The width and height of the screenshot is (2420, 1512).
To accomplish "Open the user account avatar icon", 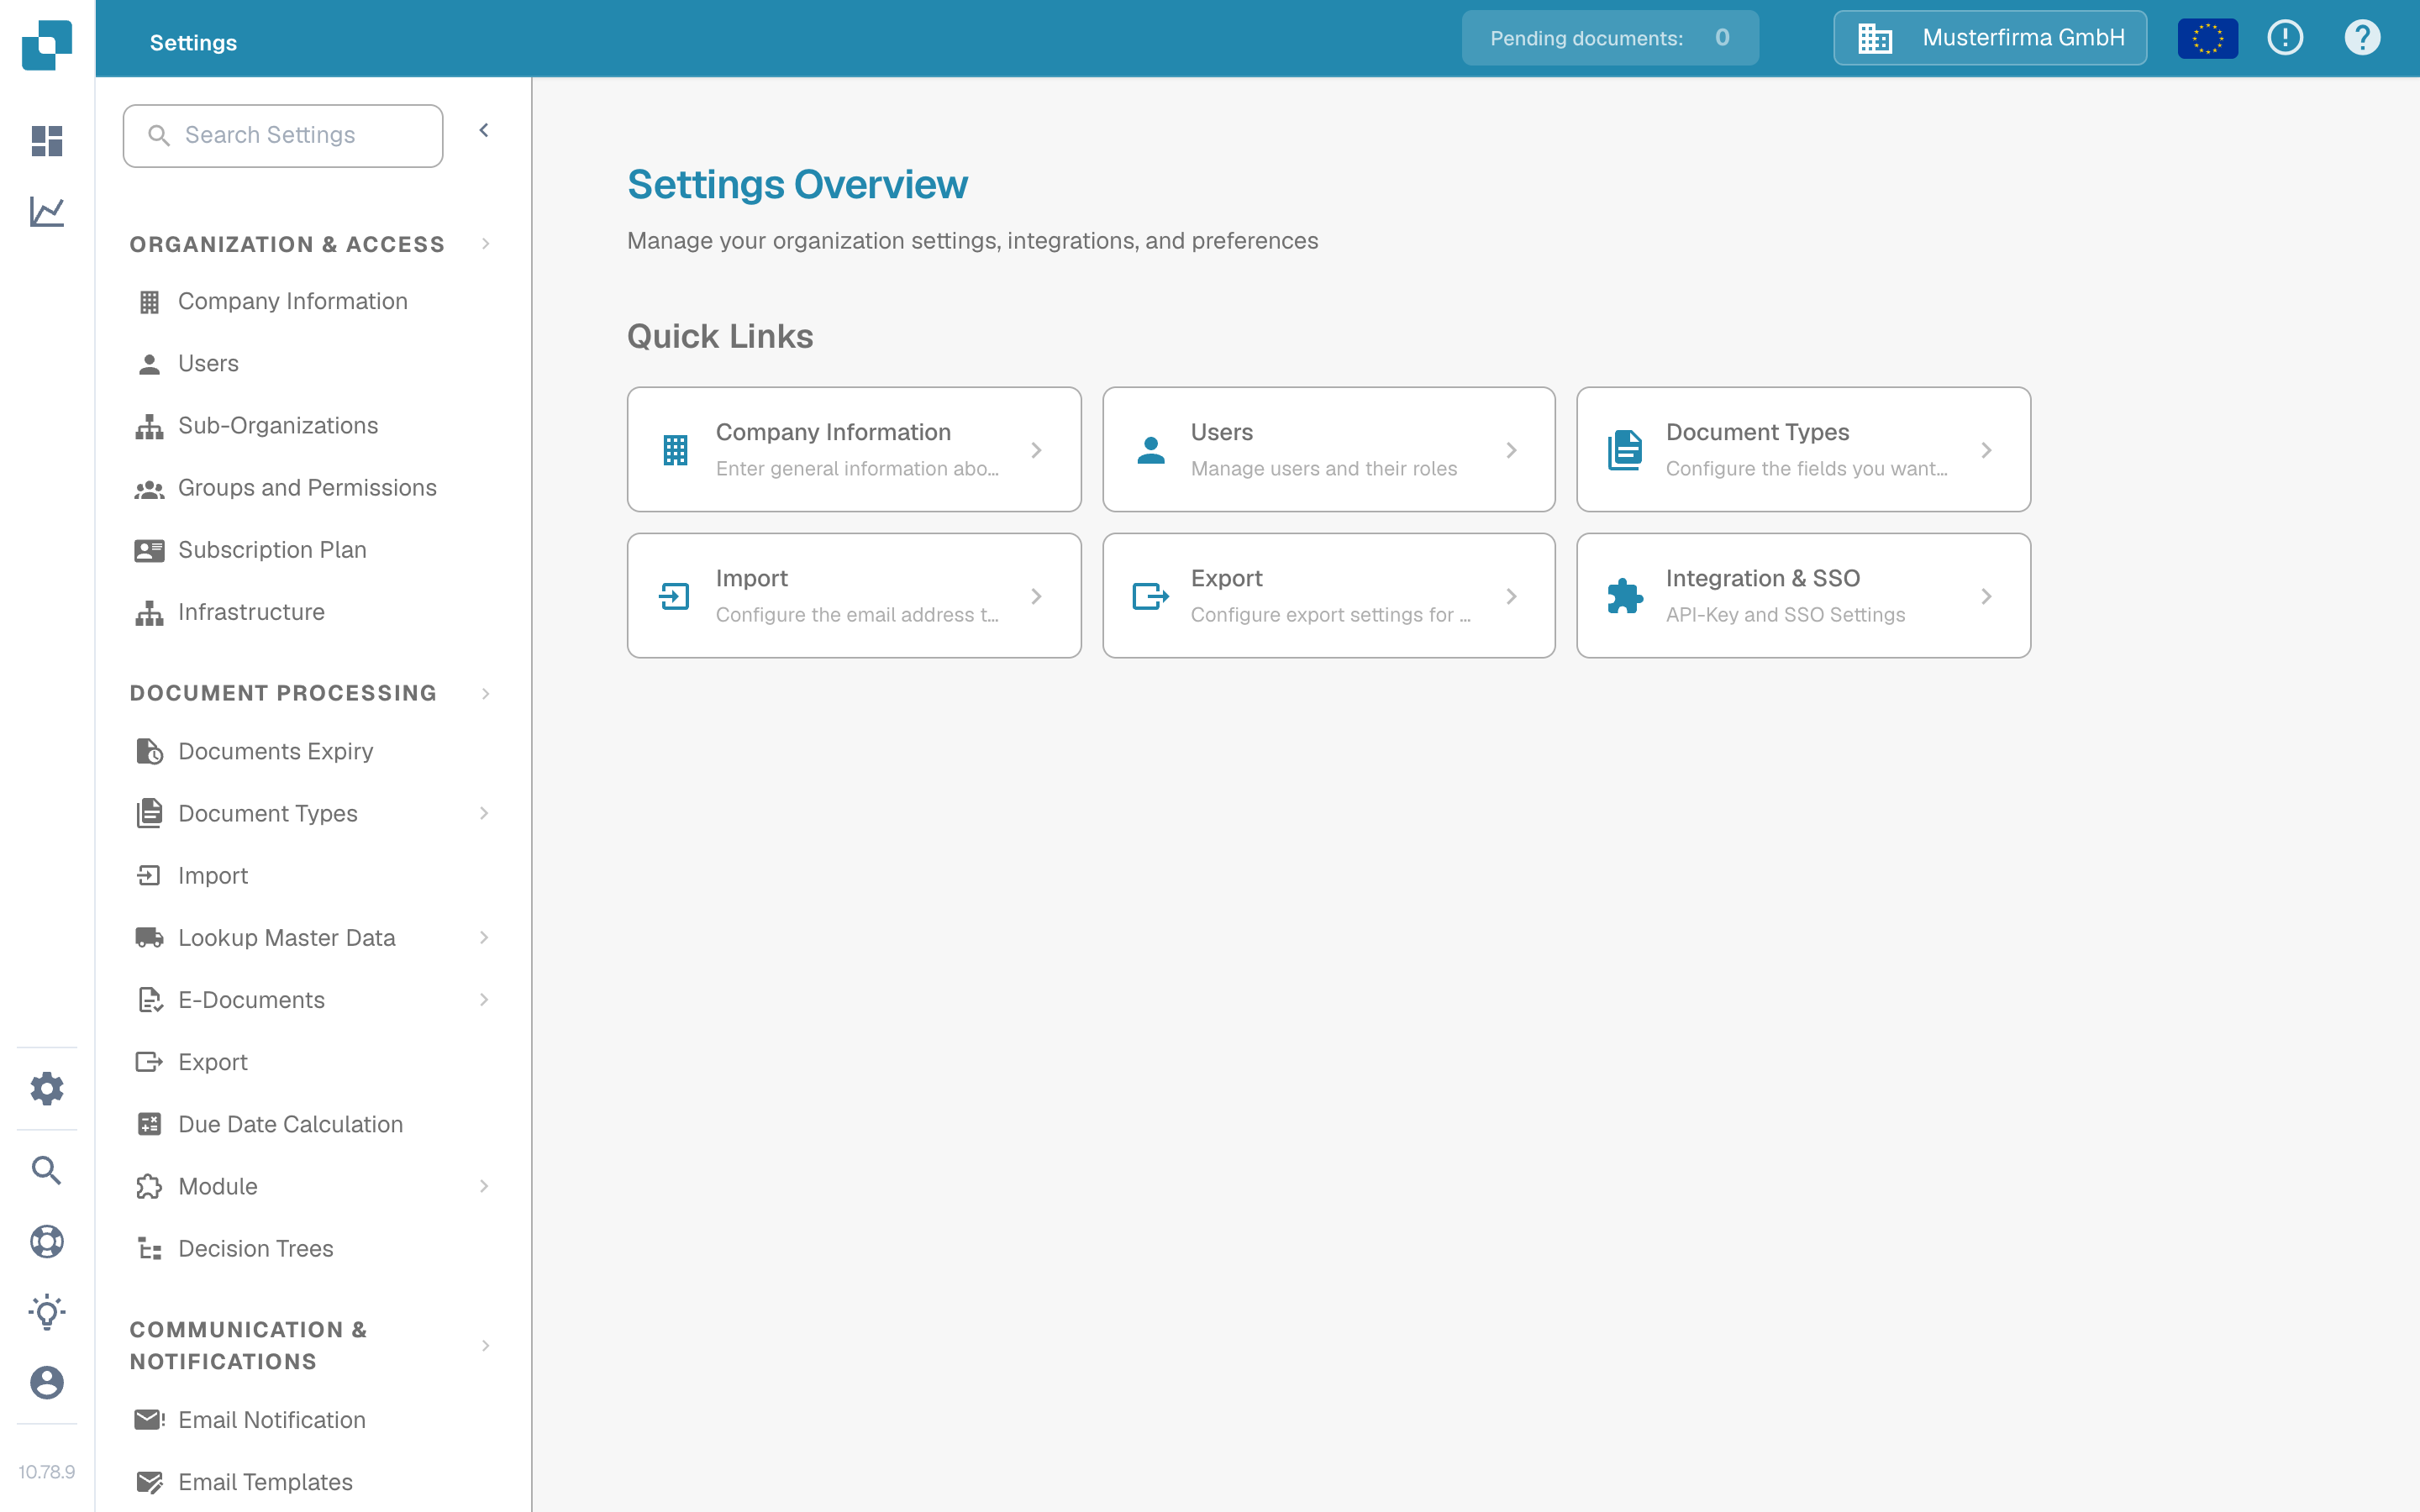I will pos(47,1383).
